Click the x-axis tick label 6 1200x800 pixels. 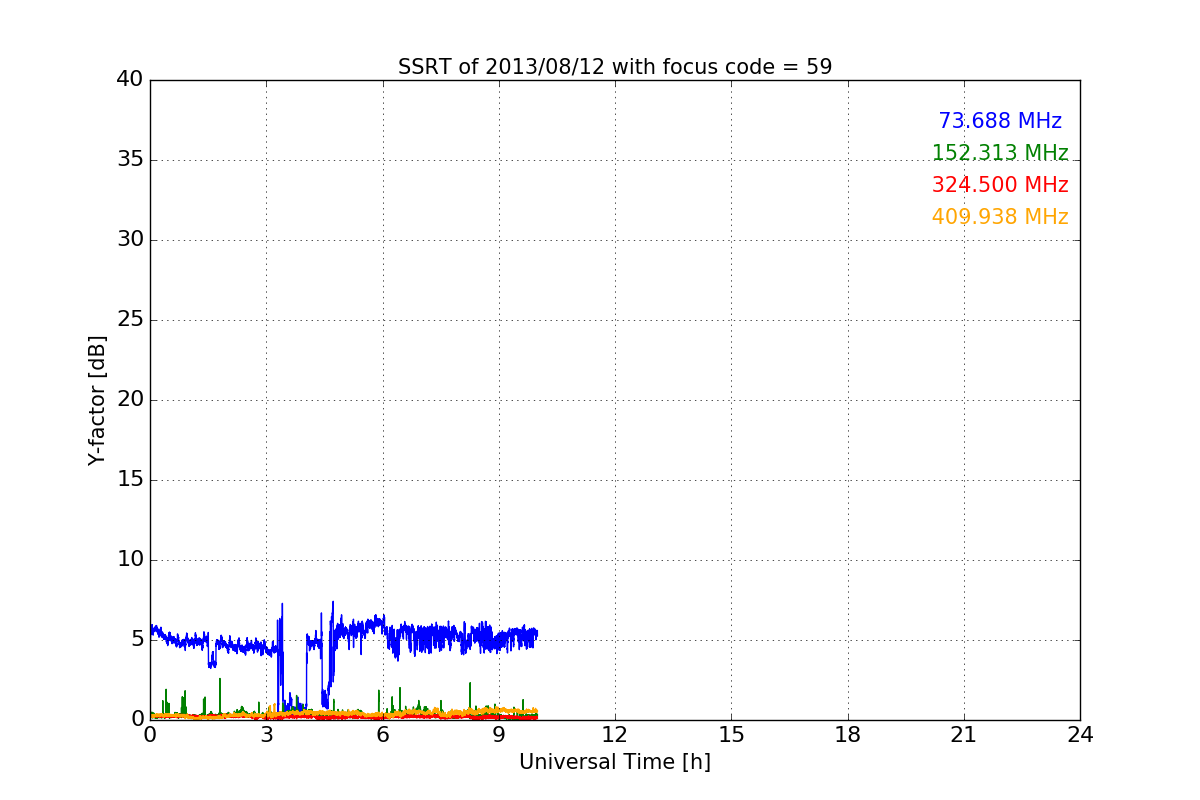coord(383,735)
